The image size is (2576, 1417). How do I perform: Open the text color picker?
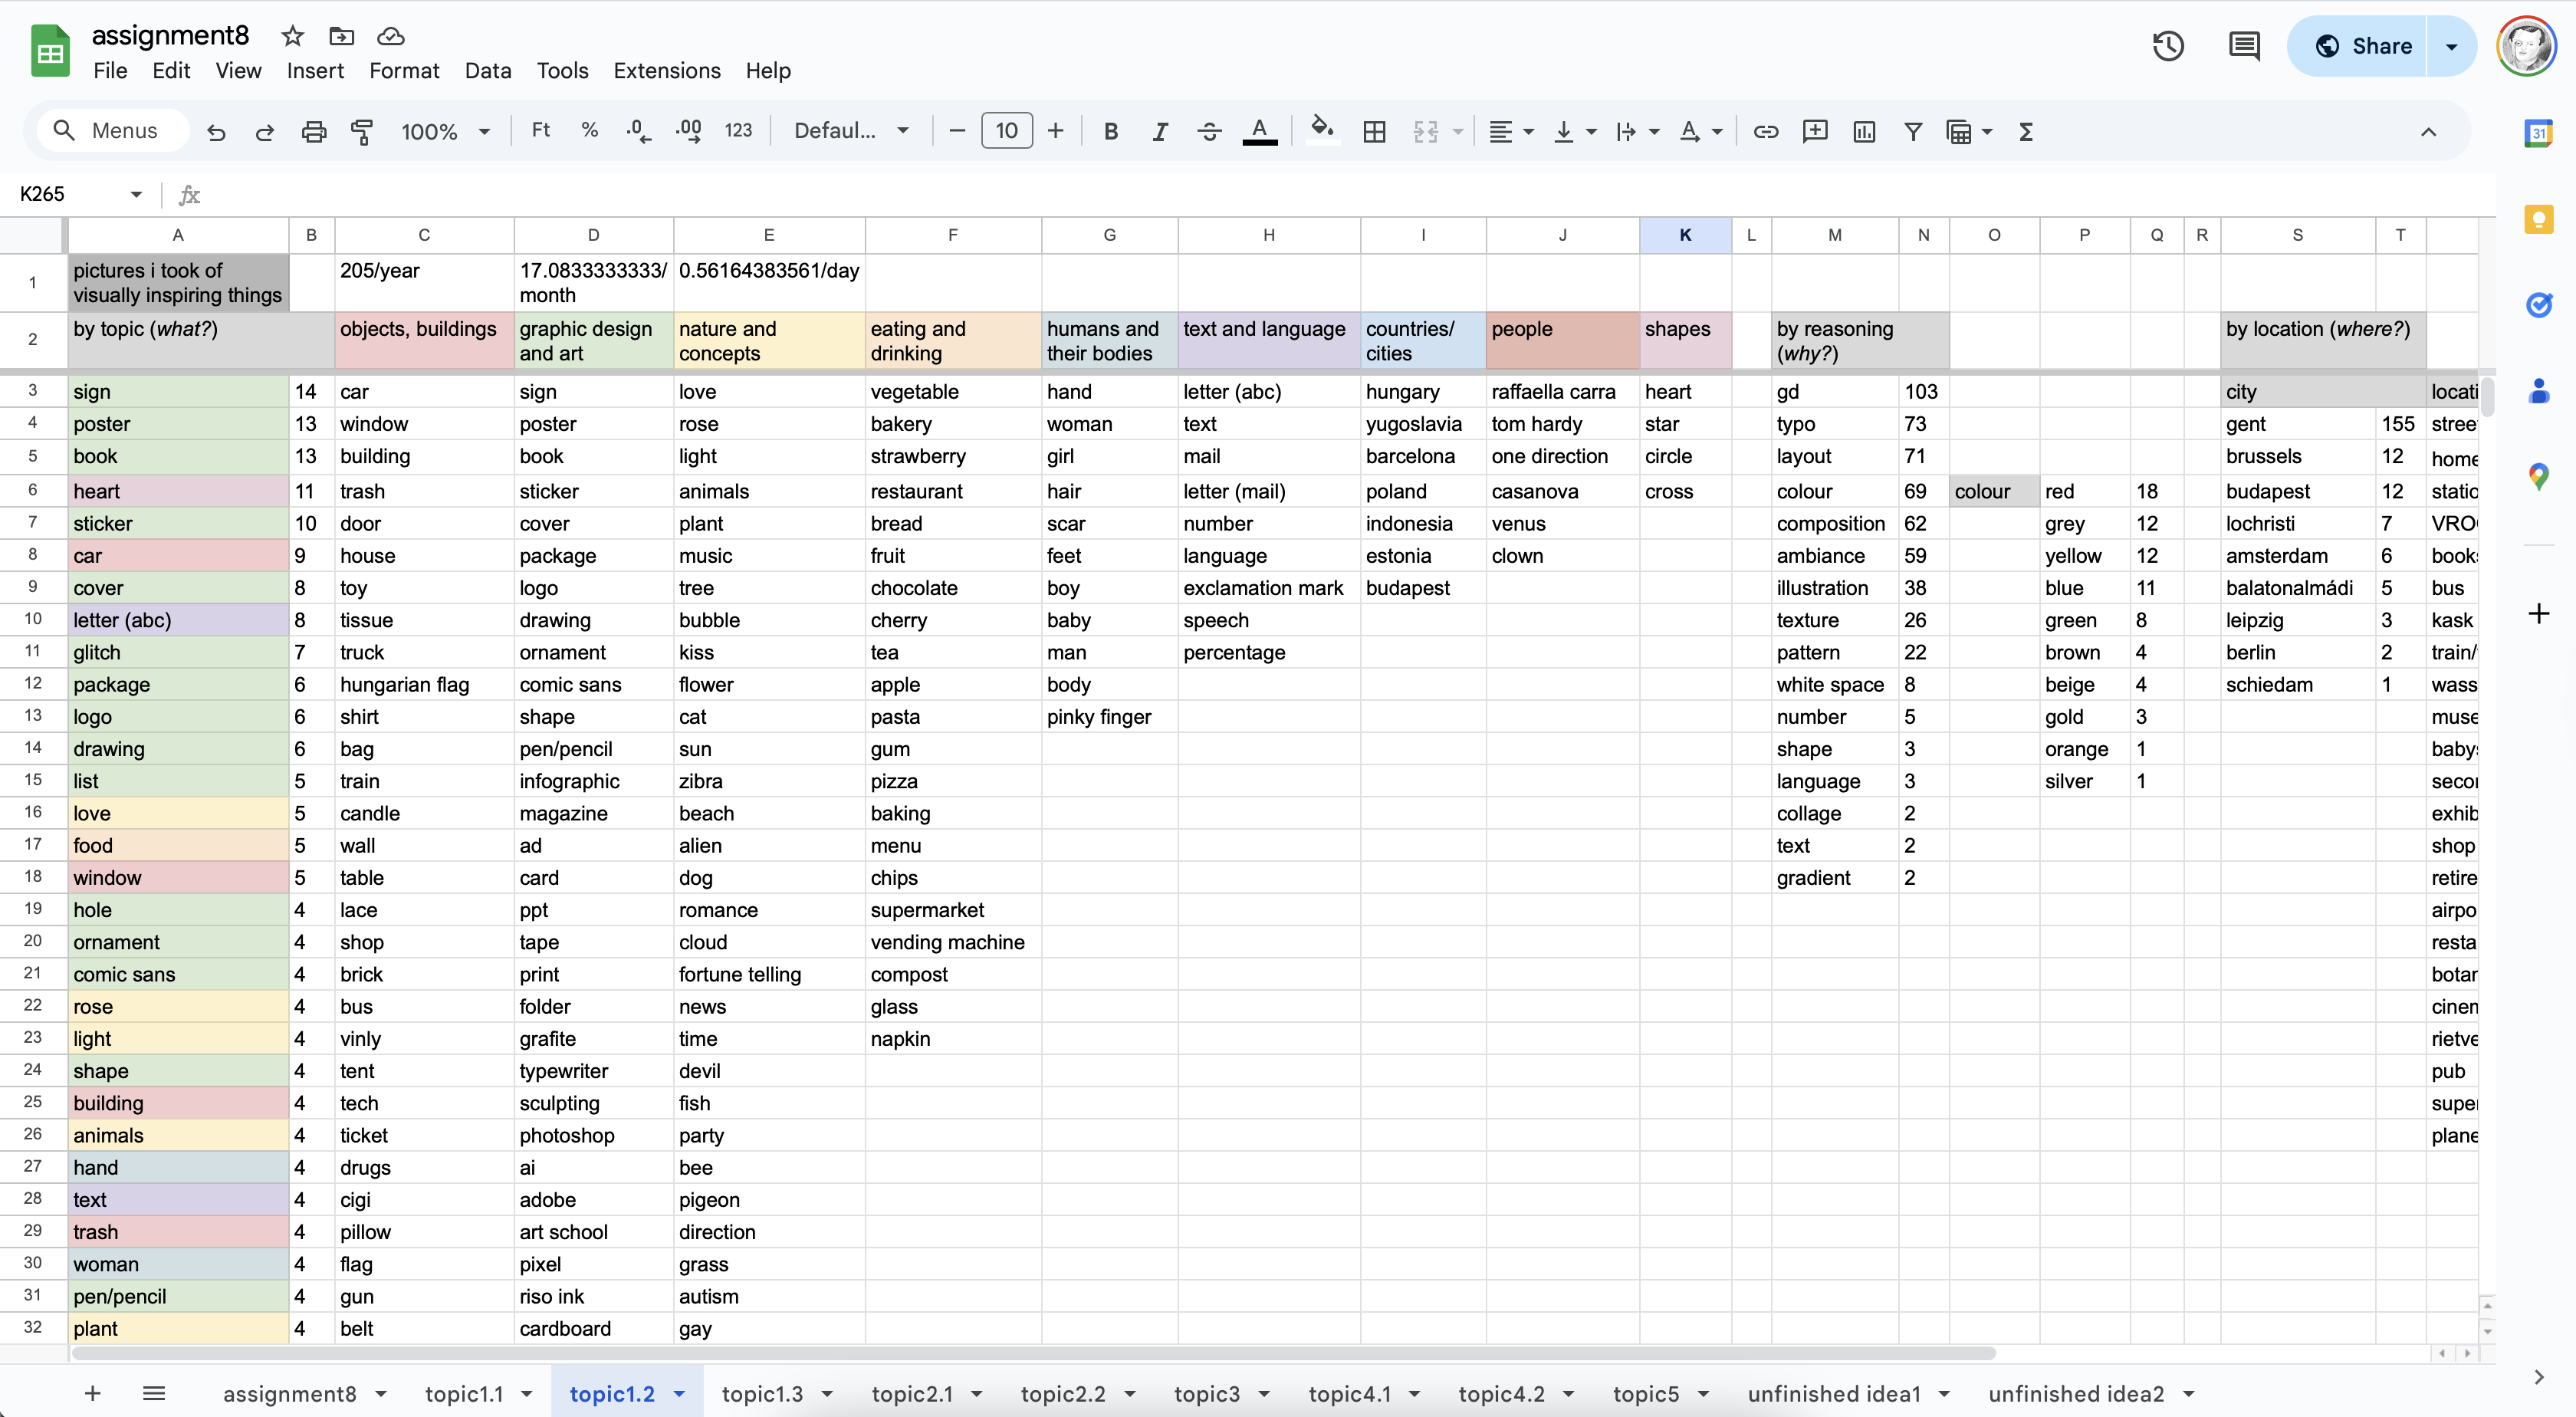[1259, 131]
